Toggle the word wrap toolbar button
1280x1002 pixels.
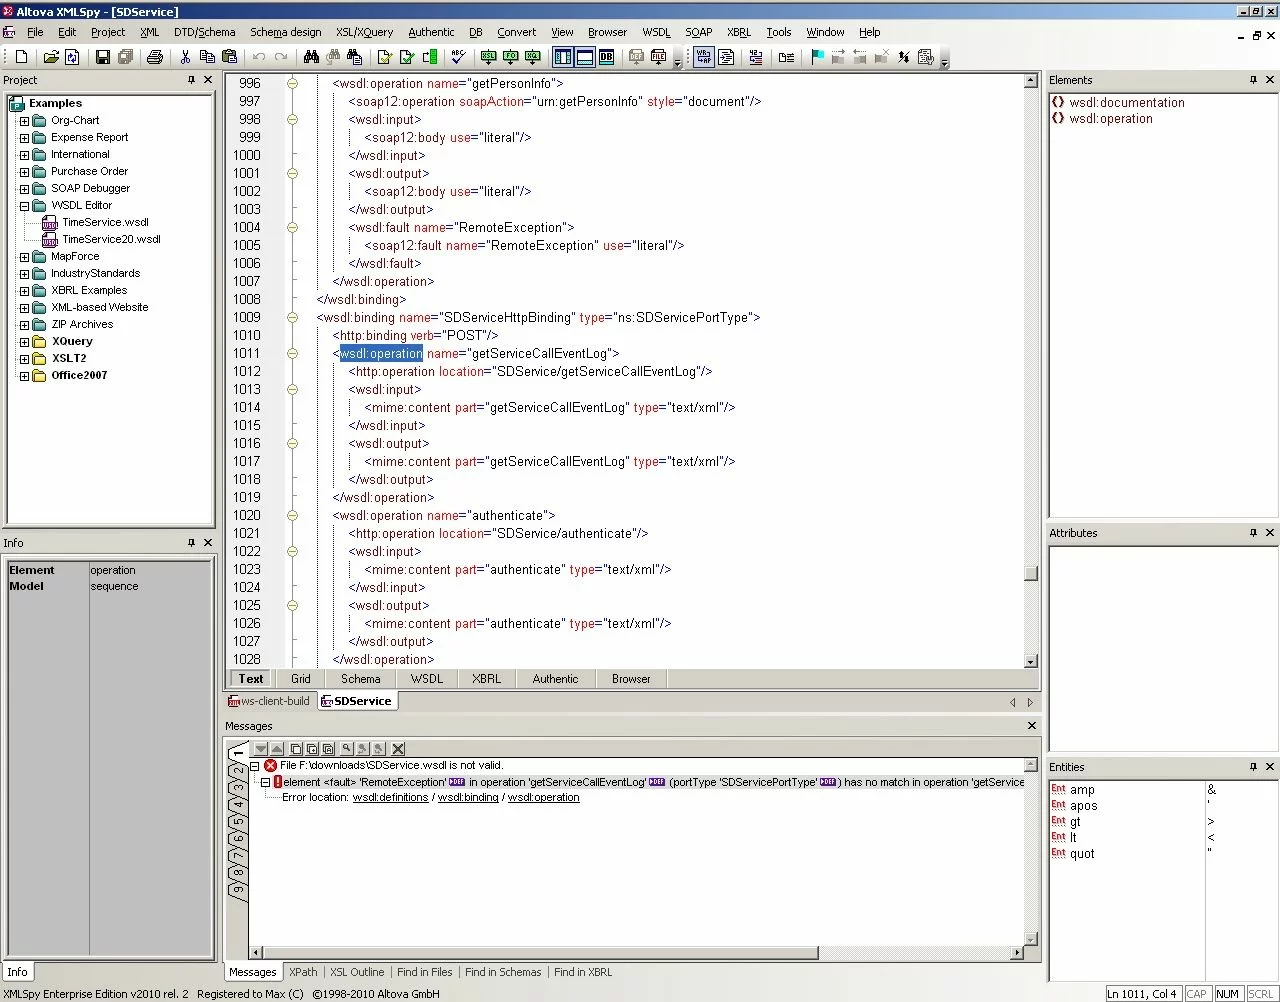click(704, 57)
